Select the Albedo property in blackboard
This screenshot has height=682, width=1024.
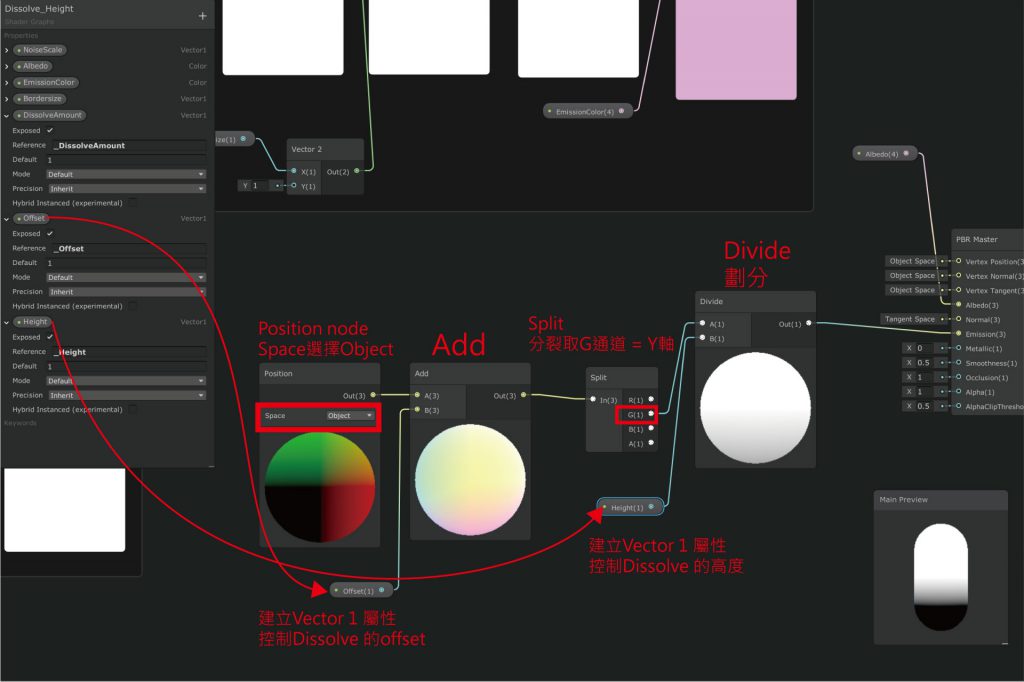[36, 66]
